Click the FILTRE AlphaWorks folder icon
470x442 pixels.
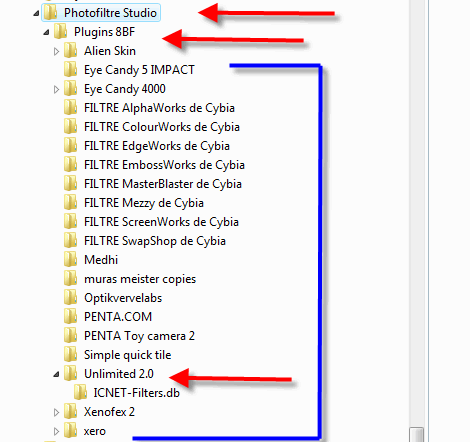tap(71, 108)
